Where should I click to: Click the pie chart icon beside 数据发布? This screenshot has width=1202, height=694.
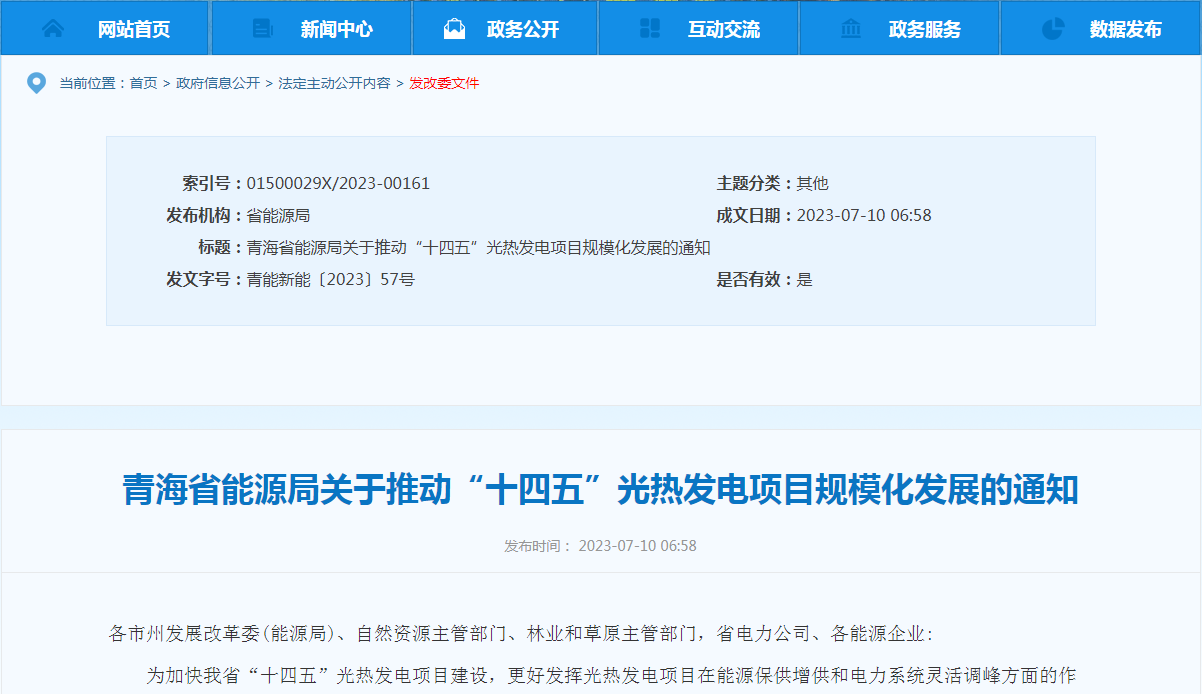pos(1053,29)
